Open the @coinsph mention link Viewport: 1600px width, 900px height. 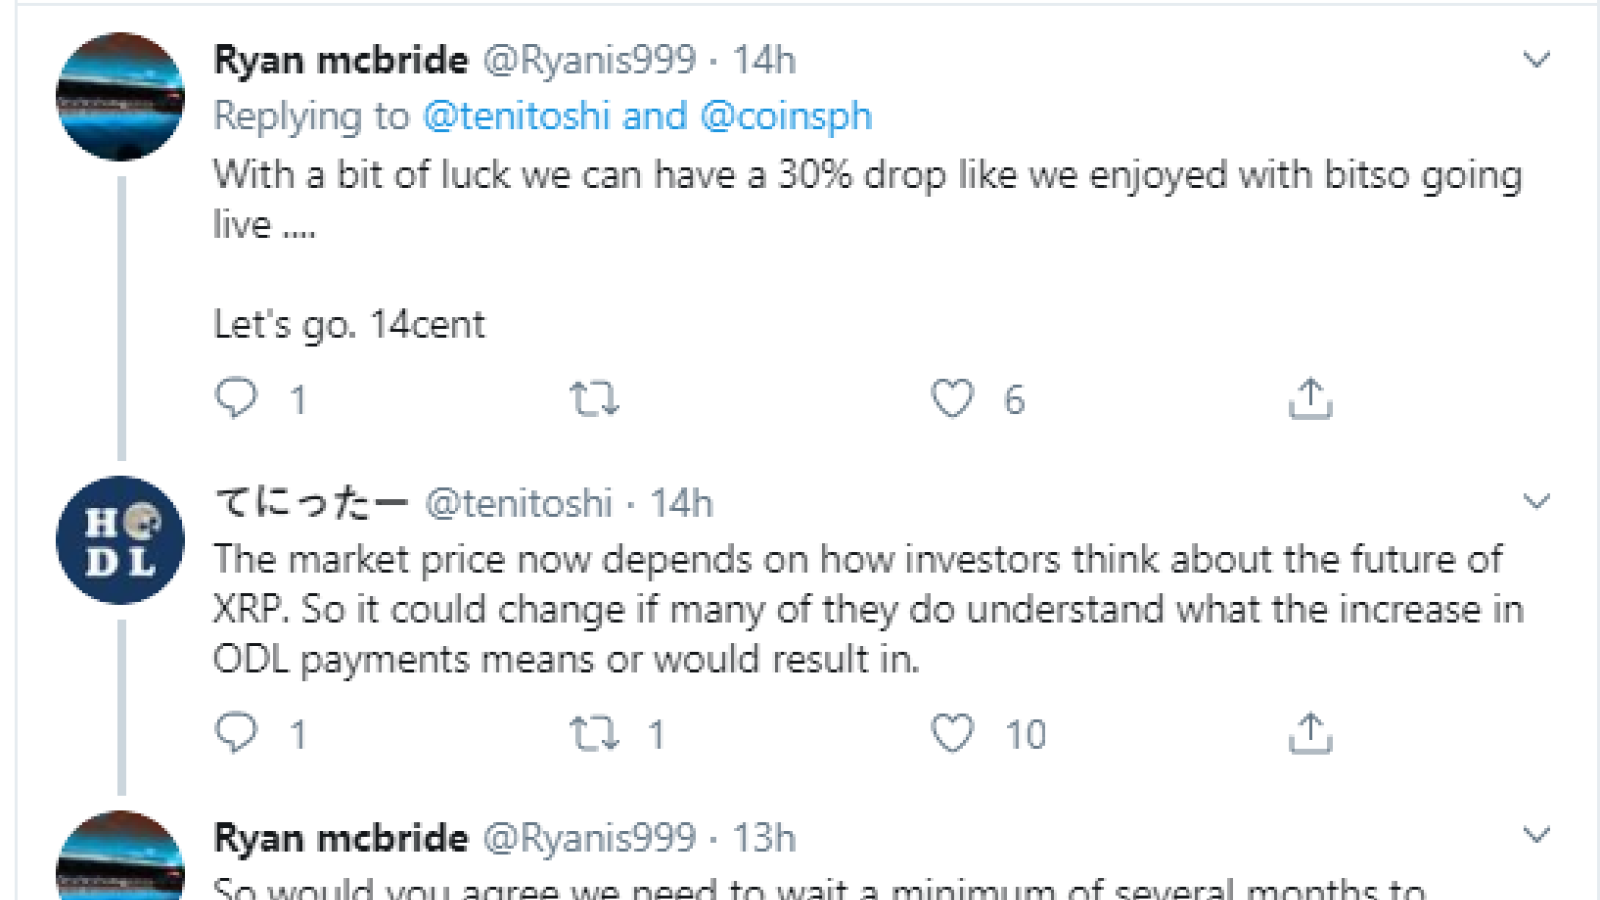pos(786,117)
